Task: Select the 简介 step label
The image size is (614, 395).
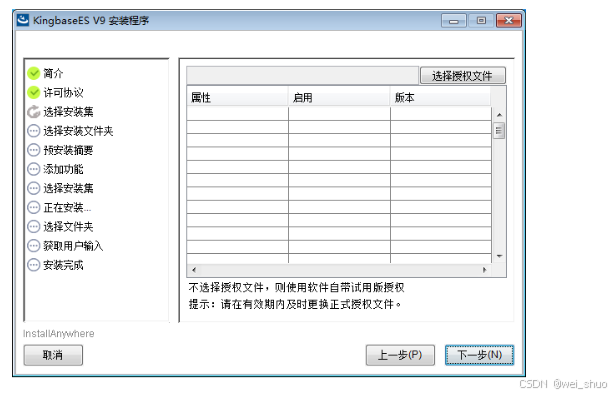Action: [53, 73]
